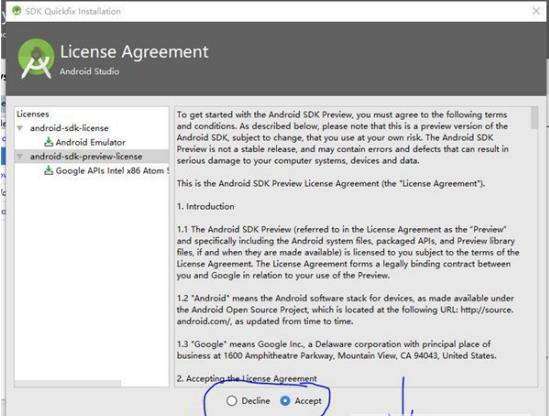Select the Decline radio button

[231, 401]
